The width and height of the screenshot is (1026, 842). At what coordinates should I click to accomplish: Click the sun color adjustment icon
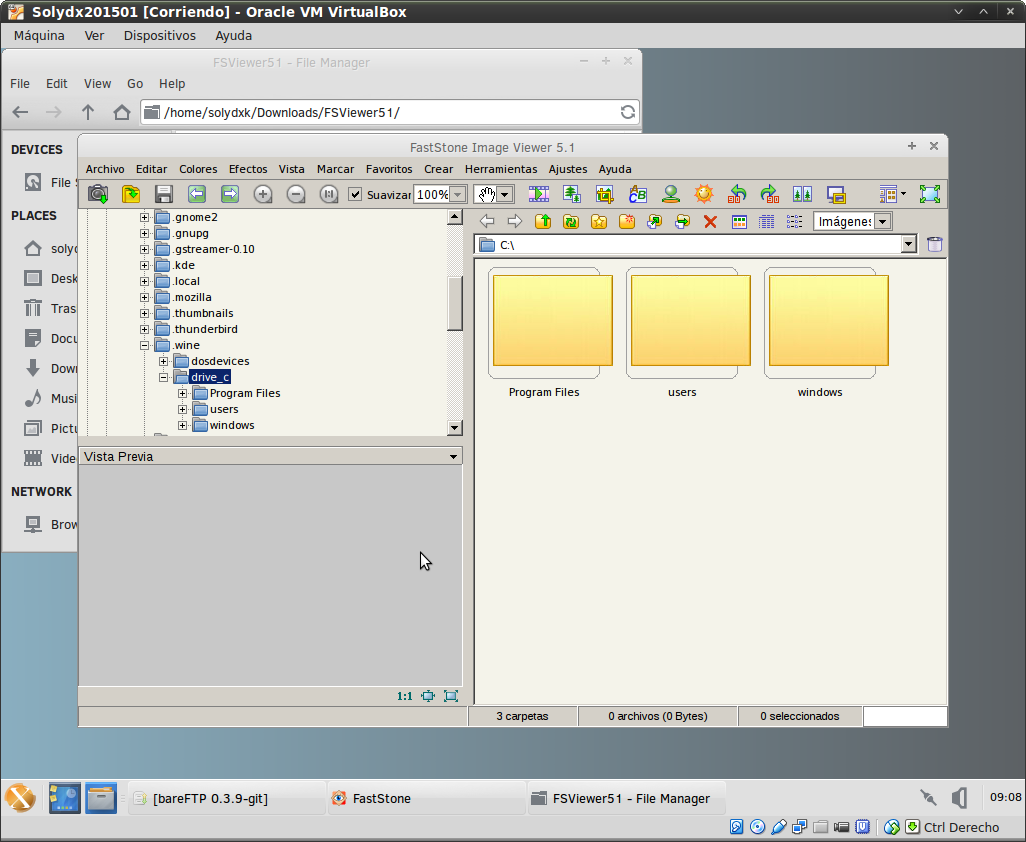704,194
